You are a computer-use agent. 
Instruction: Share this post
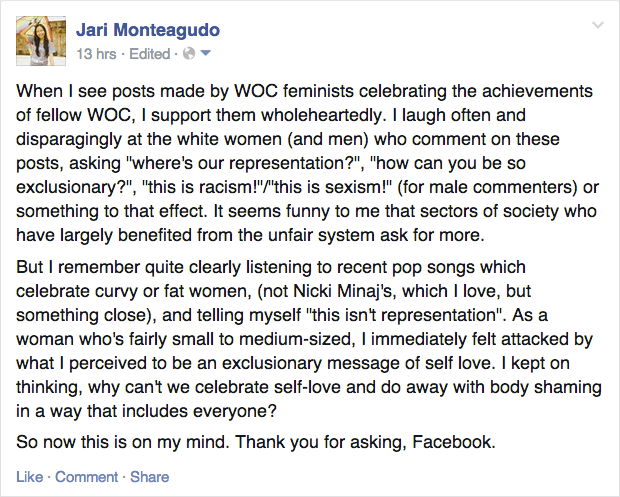tap(150, 477)
